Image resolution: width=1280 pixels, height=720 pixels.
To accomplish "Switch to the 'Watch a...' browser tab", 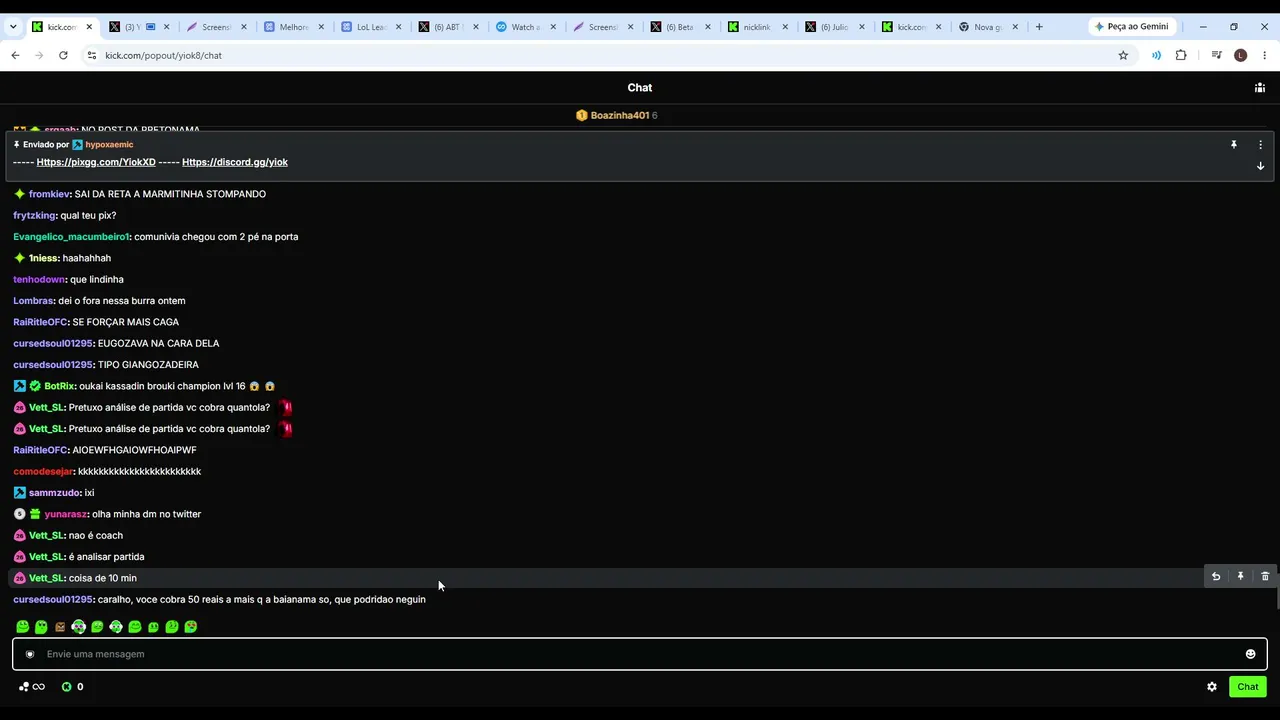I will point(526,27).
